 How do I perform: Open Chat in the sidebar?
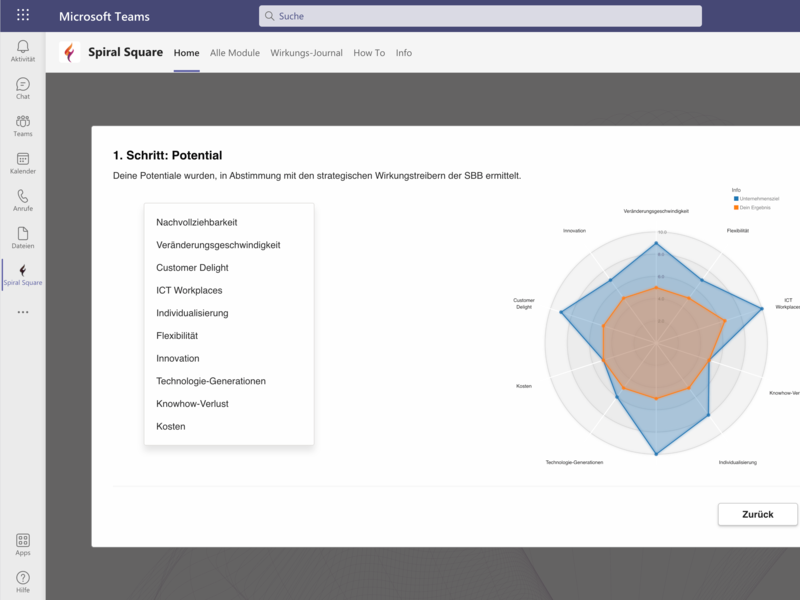click(22, 85)
